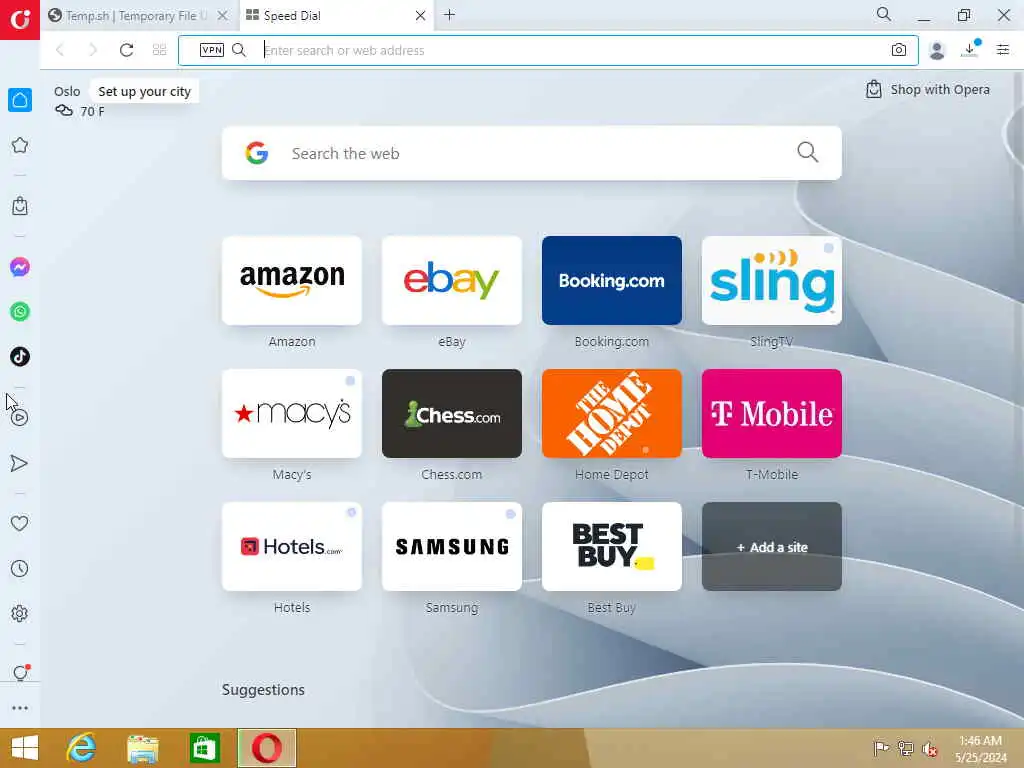Open Shop with Opera link

[928, 89]
